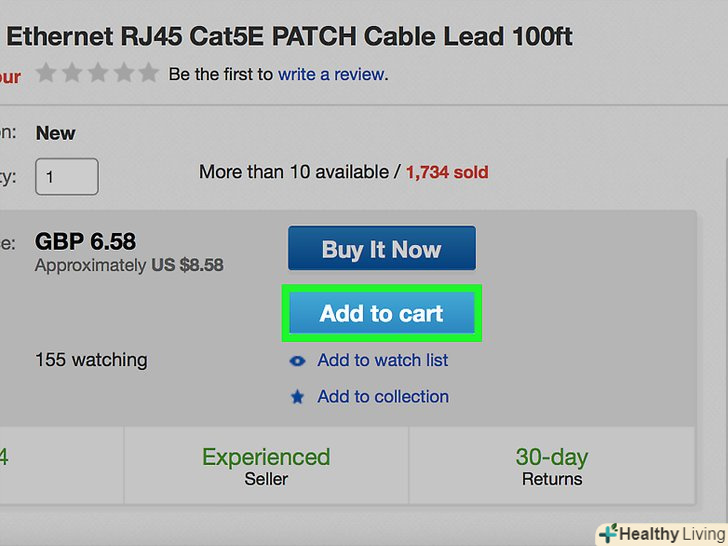Click the GBP 6.58 price text
728x546 pixels.
click(x=86, y=242)
